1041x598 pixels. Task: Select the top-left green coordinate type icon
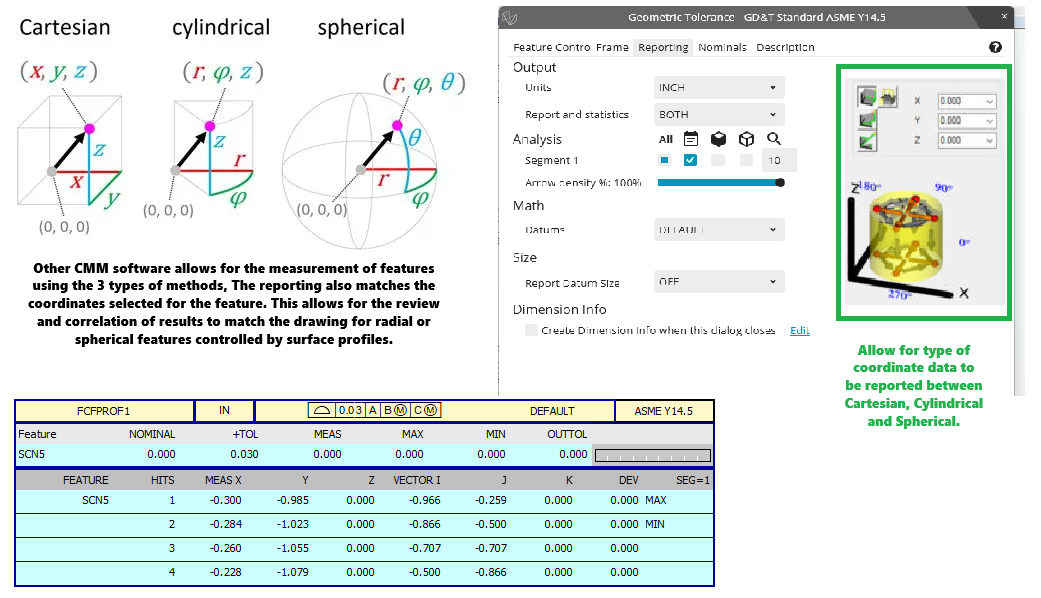point(866,97)
